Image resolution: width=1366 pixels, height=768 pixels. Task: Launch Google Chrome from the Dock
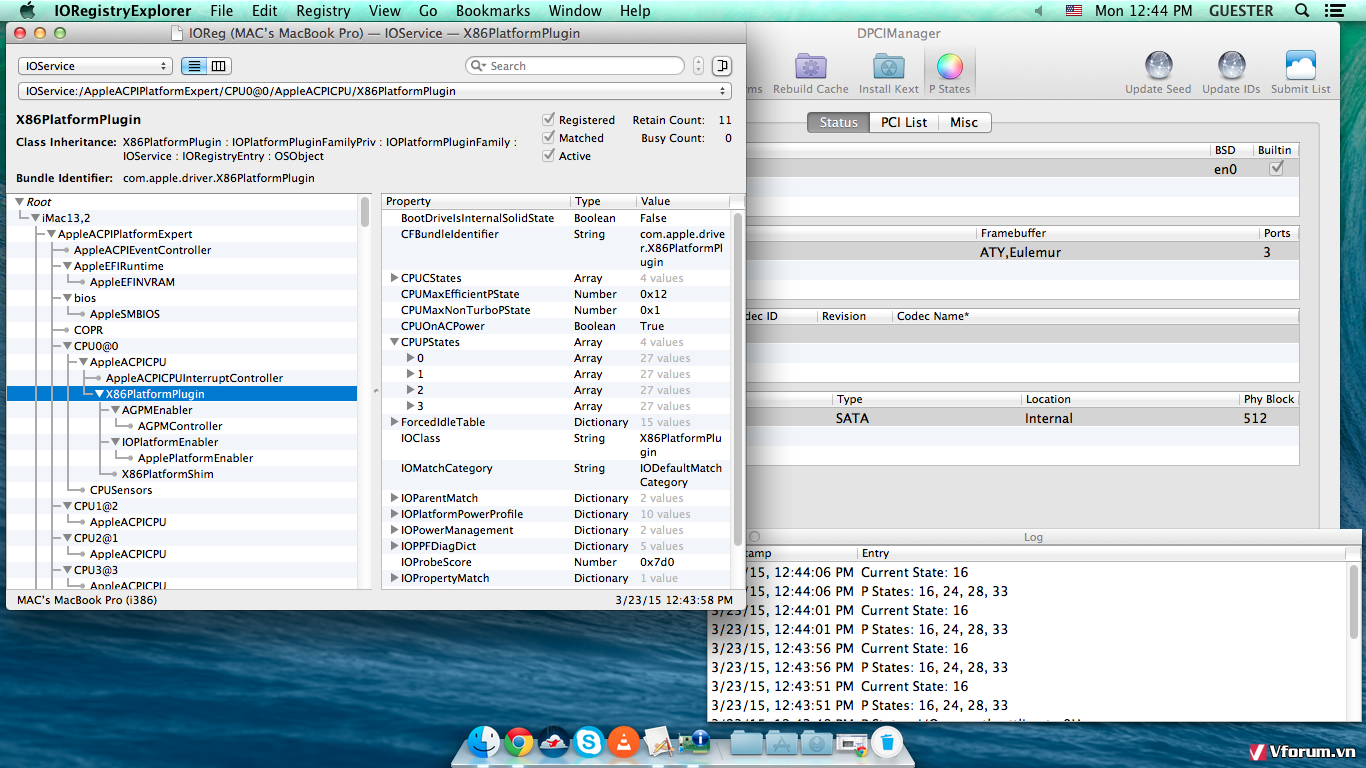(x=518, y=742)
